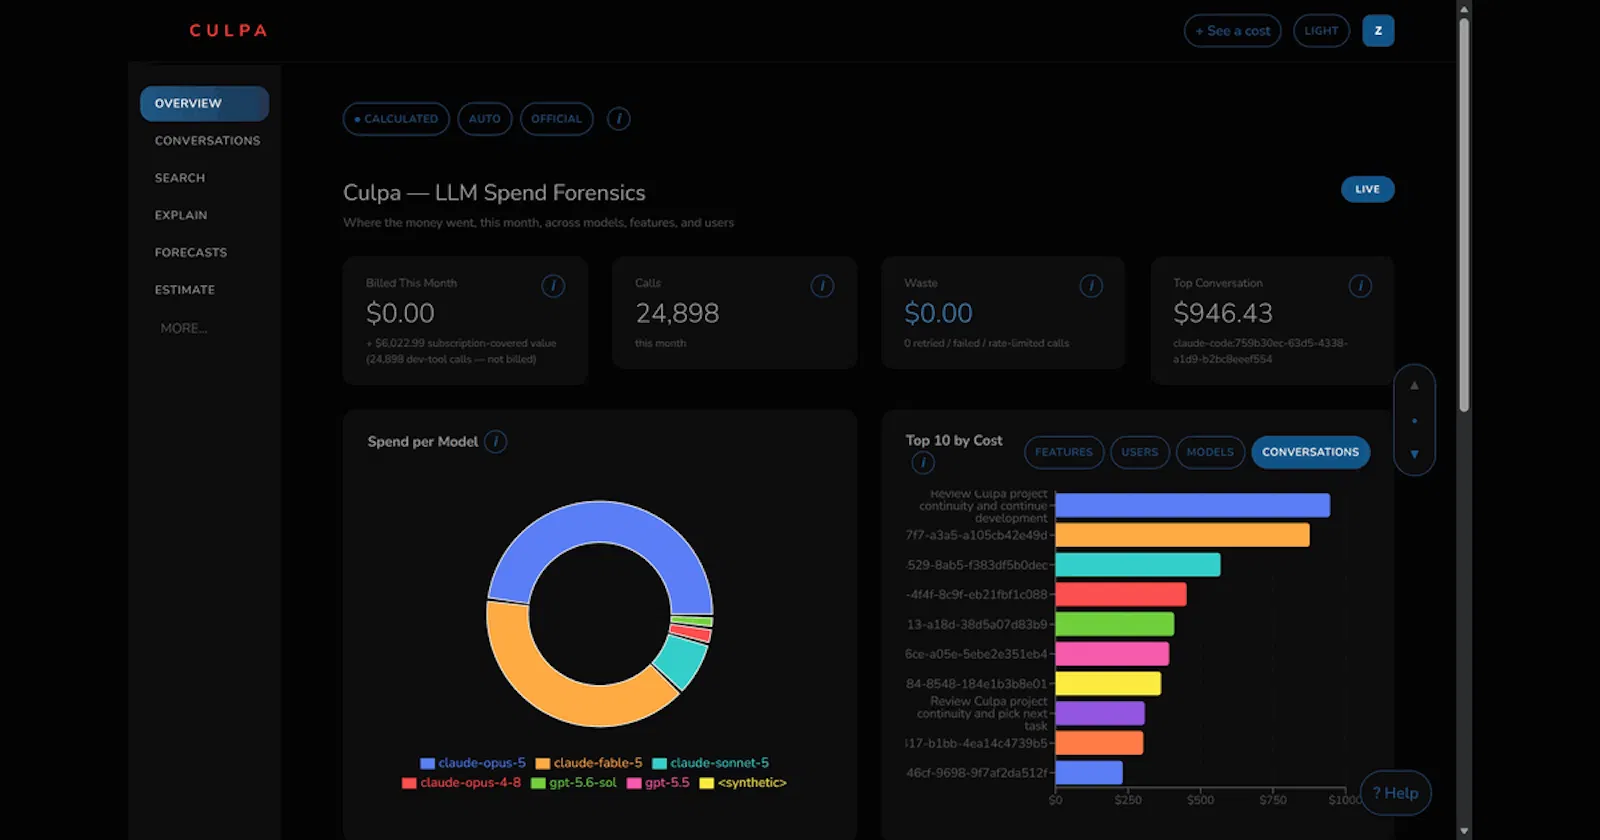Click the scrollbar down arrow at bottom
The image size is (1600, 840).
[1464, 831]
